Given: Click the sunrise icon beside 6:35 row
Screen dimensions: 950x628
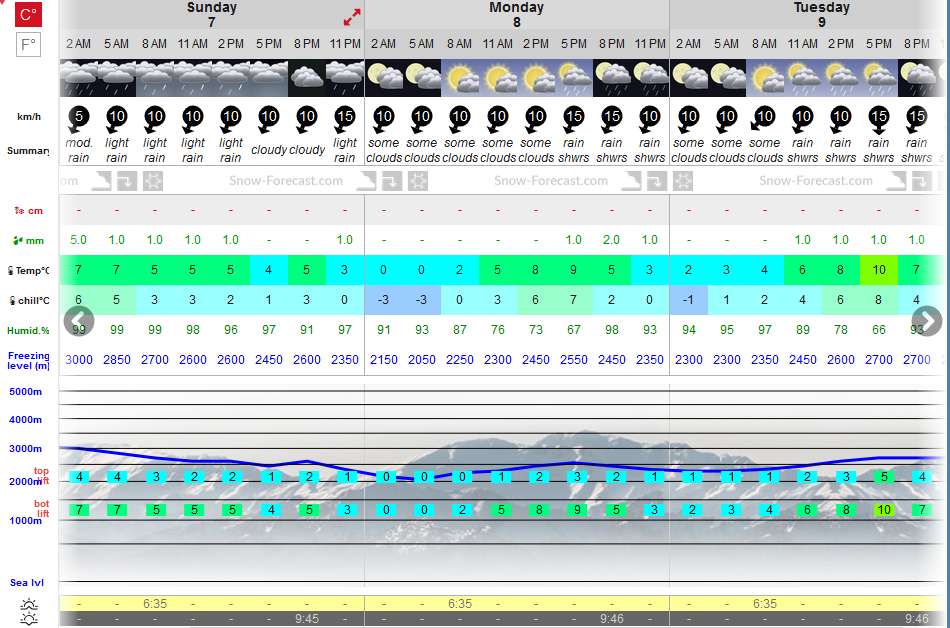Looking at the screenshot, I should coord(28,604).
